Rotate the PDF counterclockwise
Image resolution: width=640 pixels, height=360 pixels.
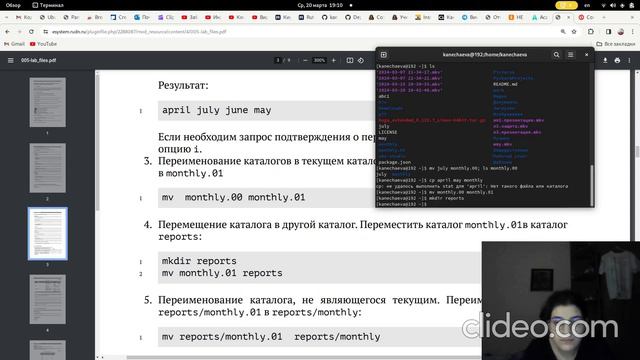pos(361,60)
